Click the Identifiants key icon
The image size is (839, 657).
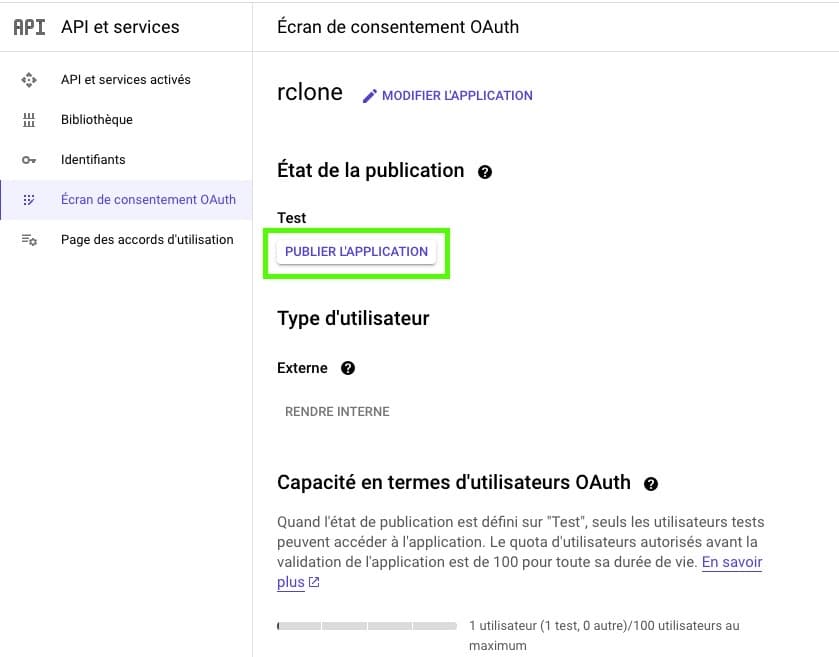[29, 160]
